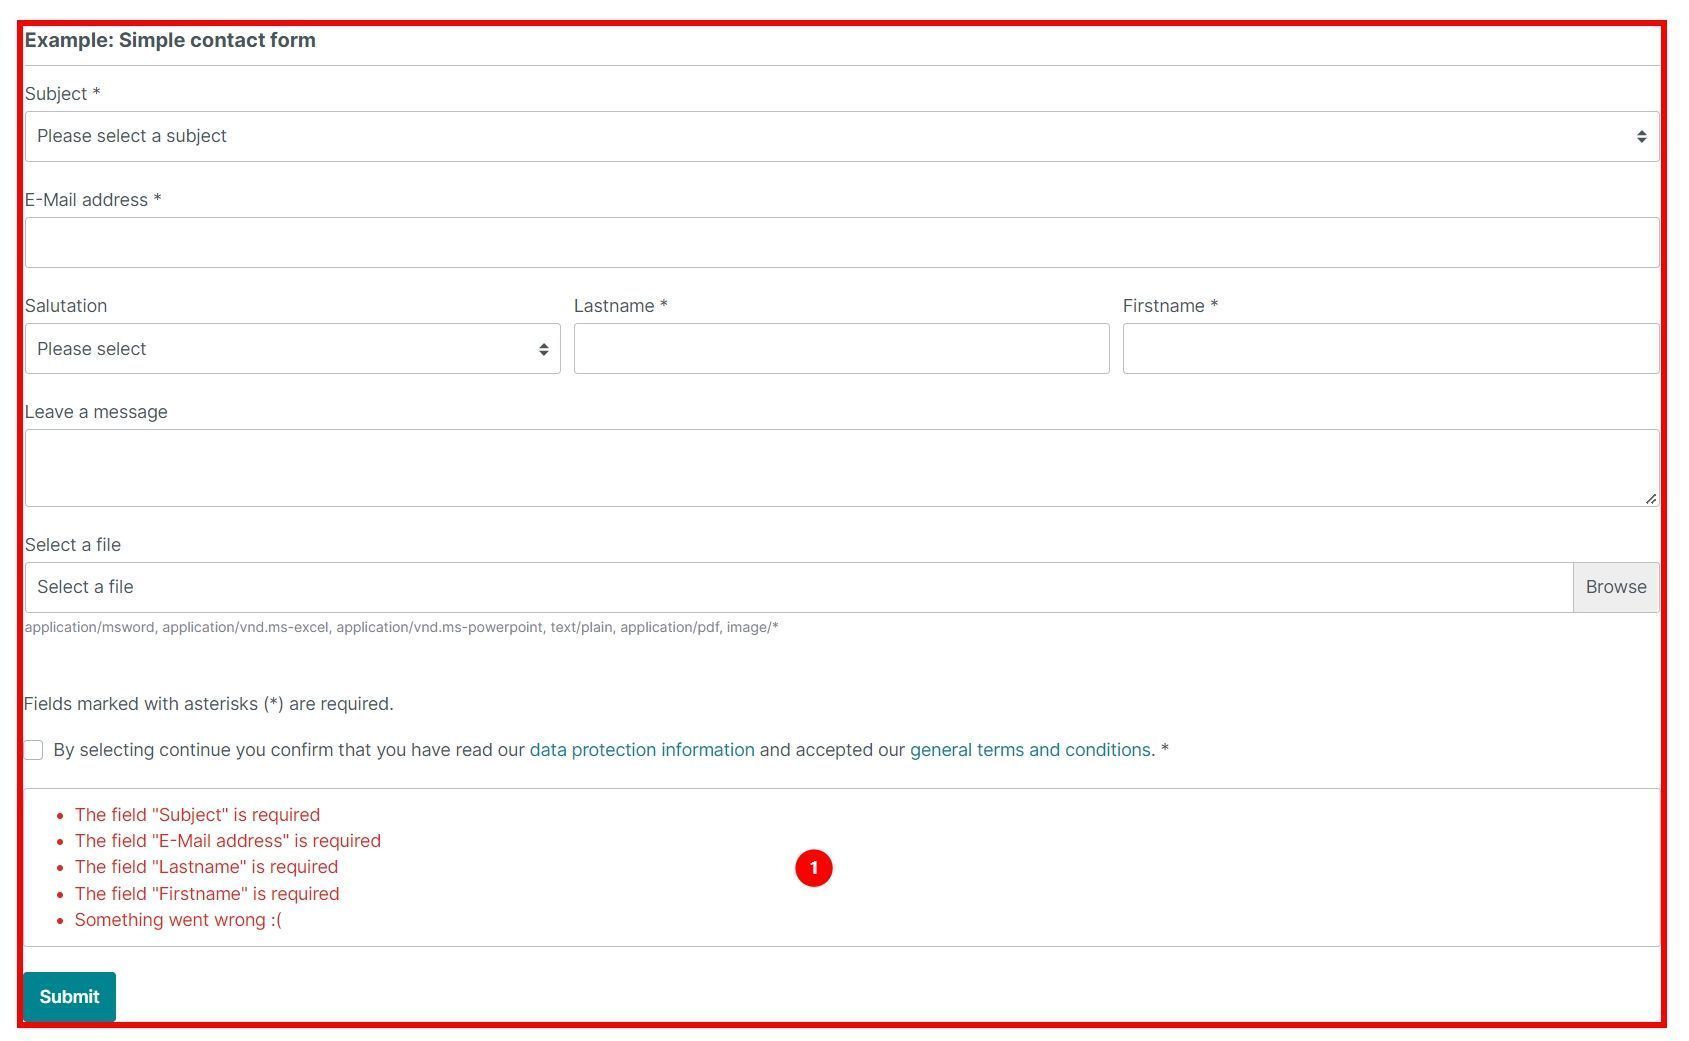Click the Subject dropdown arrow icon
This screenshot has height=1041, width=1689.
(x=1641, y=137)
